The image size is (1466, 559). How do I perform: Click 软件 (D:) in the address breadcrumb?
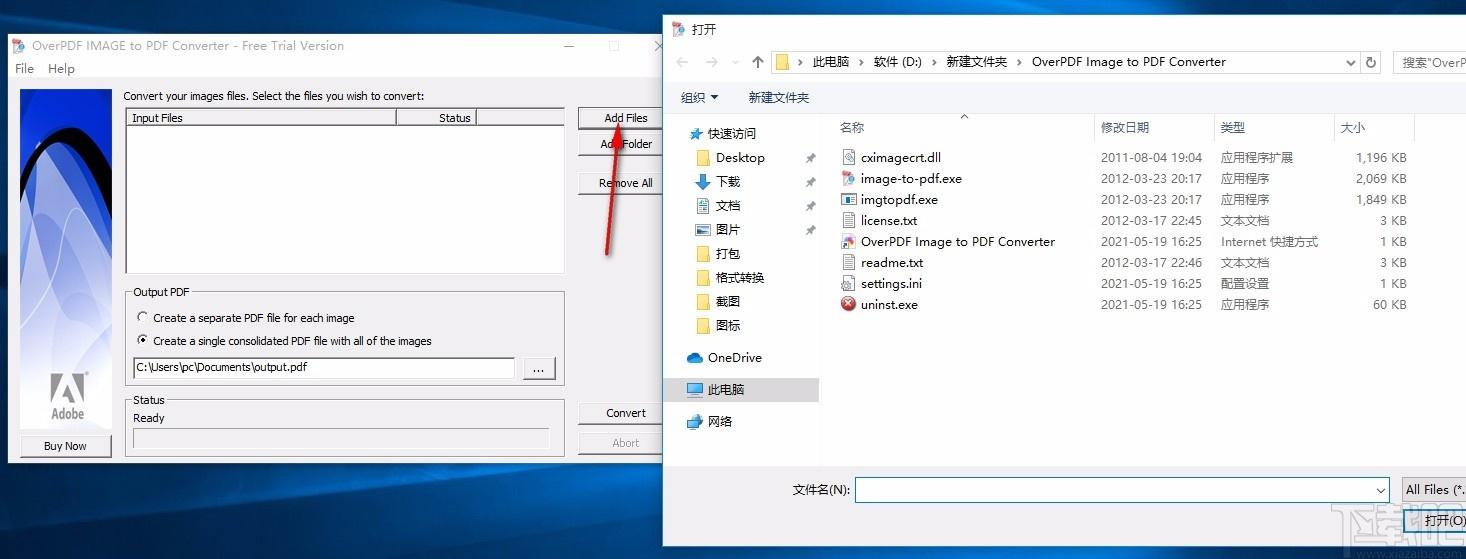[x=898, y=62]
